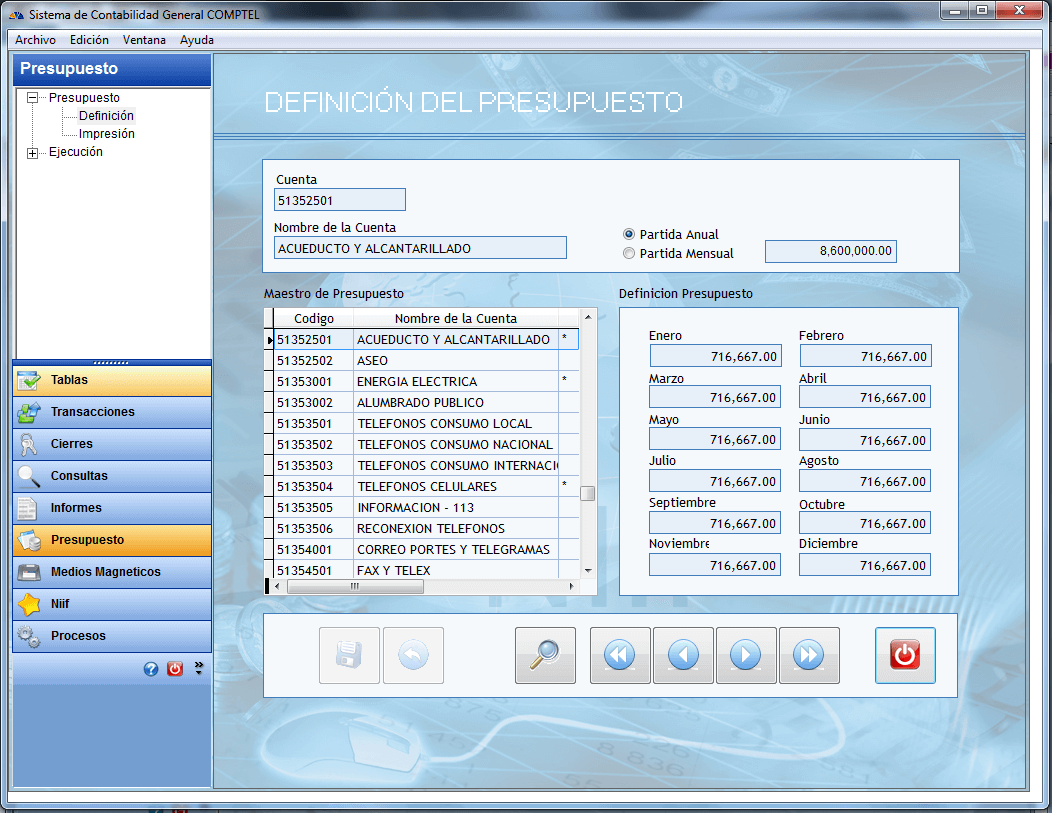Screen dimensions: 1052x813
Task: Open the Archivo menu
Action: (36, 40)
